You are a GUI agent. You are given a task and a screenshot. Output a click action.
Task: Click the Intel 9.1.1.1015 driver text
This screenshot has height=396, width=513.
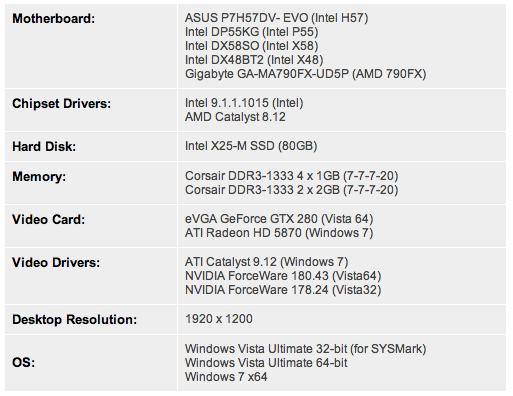244,103
